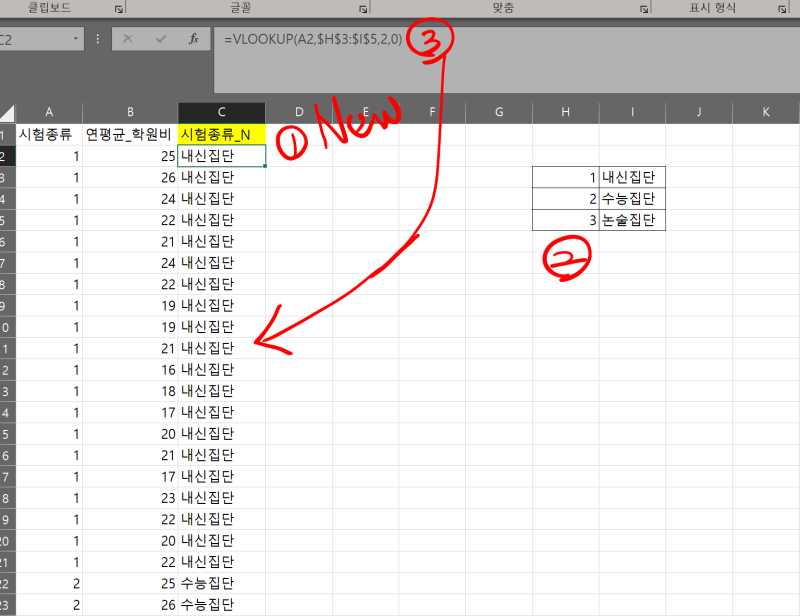Click lookup table key value 2 in column H
Screen dimensions: 800x616
point(565,199)
